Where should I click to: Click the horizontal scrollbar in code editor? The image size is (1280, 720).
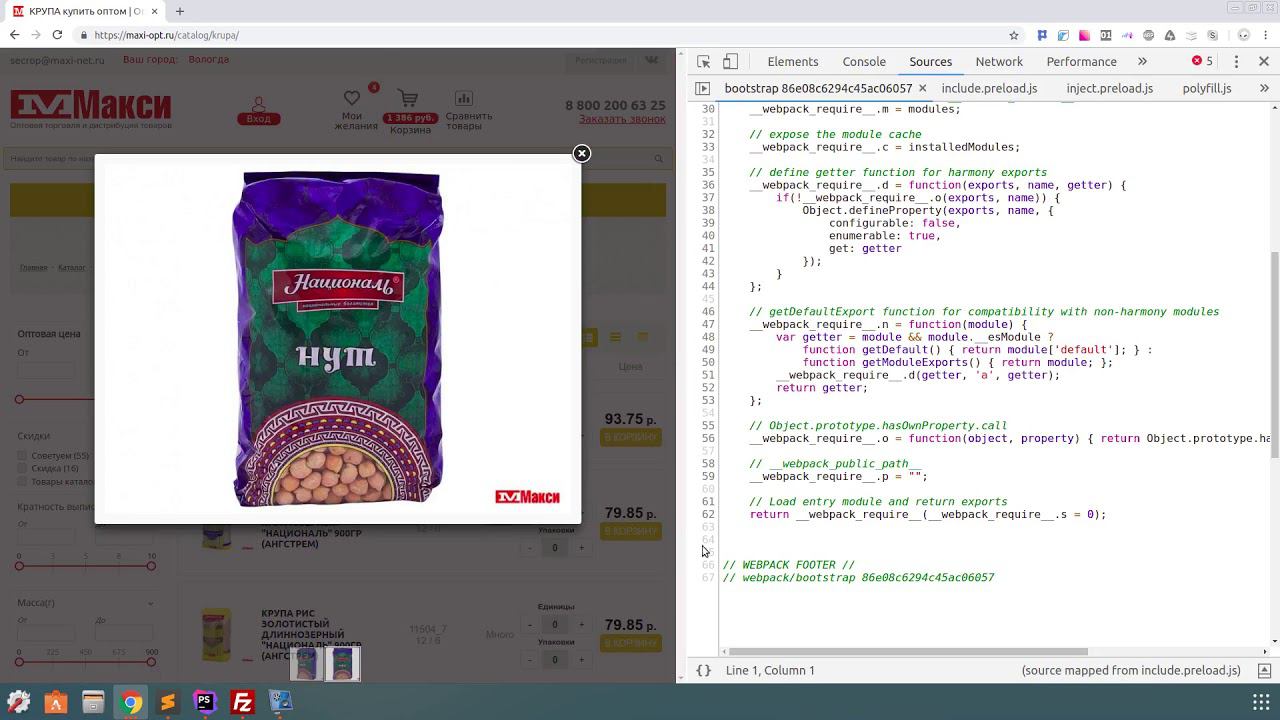point(908,651)
